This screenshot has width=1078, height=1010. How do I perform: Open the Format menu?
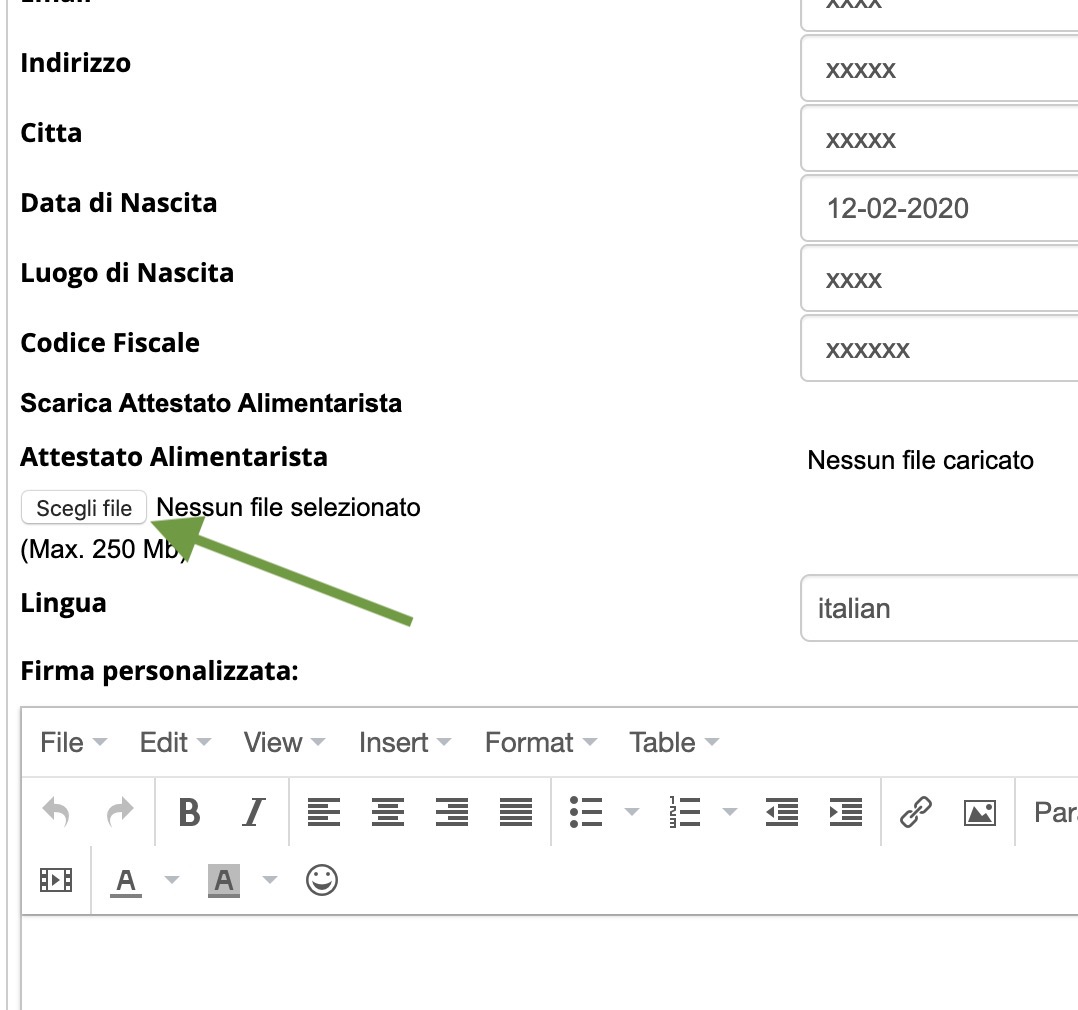(540, 743)
